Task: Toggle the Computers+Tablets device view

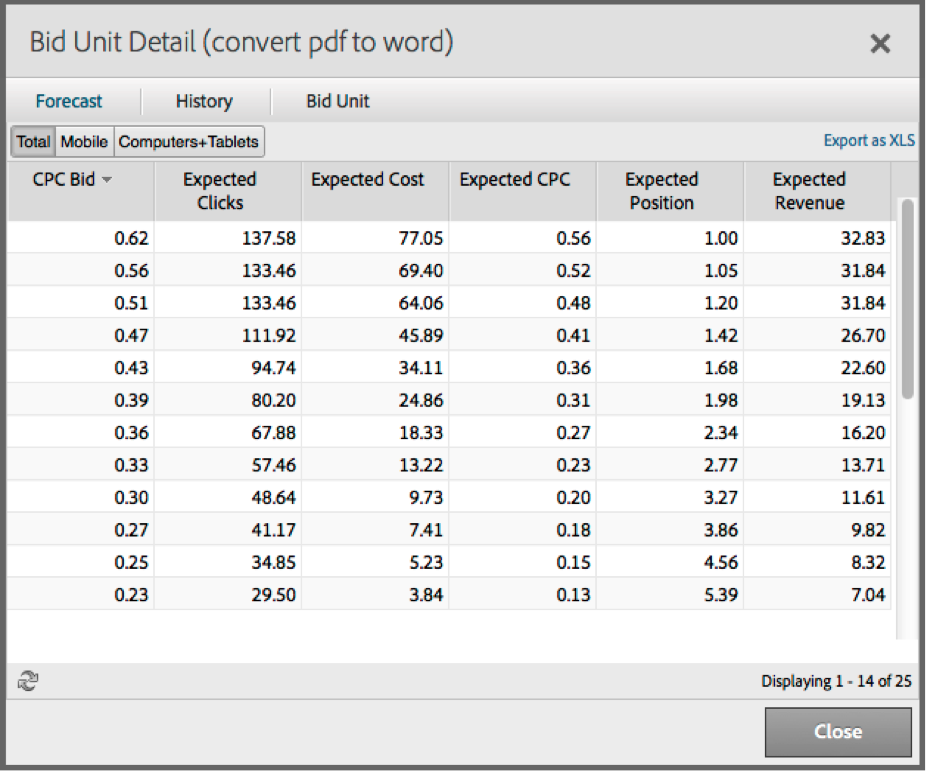Action: click(x=189, y=142)
